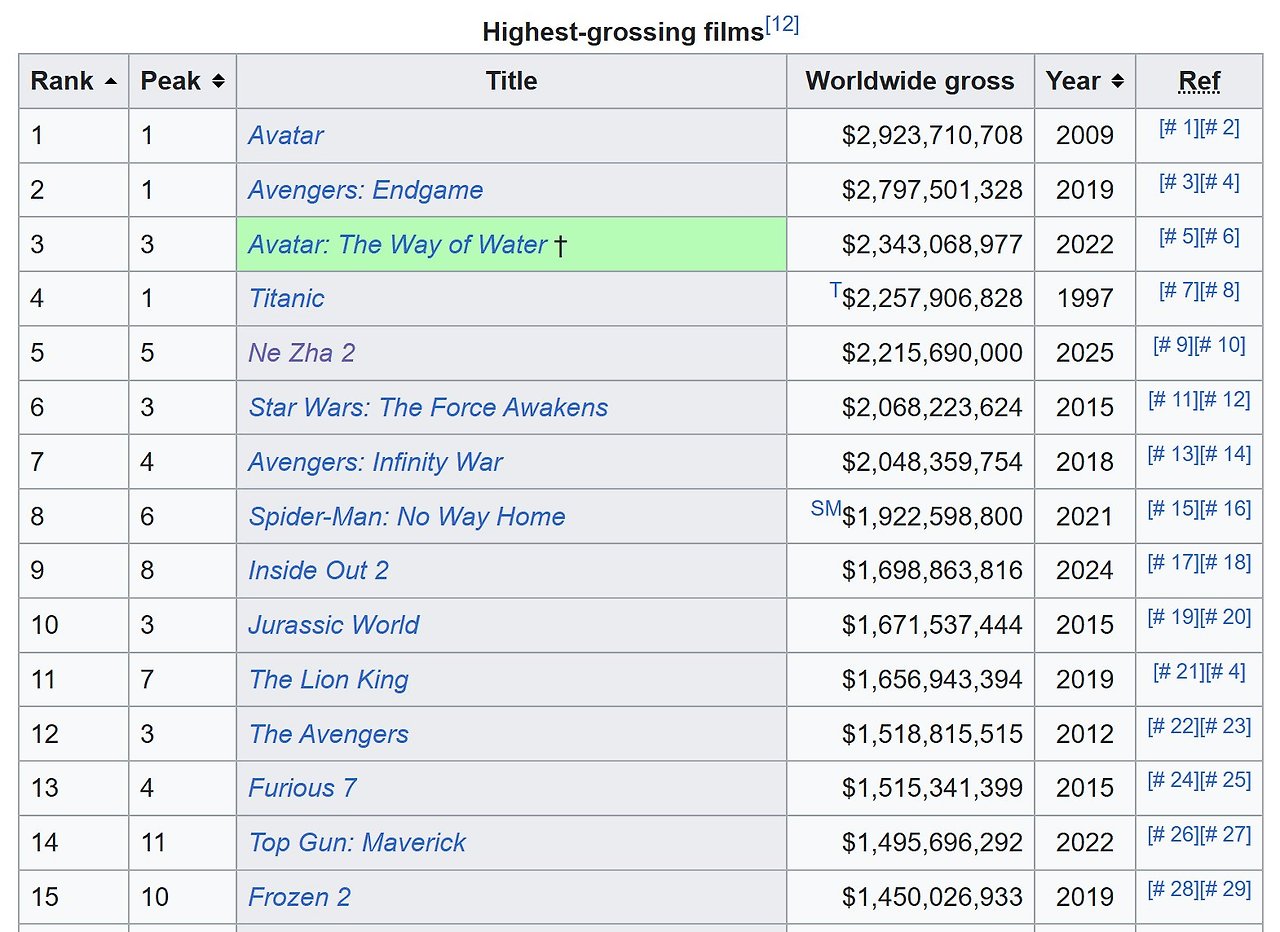Viewport: 1280px width, 932px height.
Task: Select Ne Zha 2 gross $2,215,690,000
Action: click(932, 353)
